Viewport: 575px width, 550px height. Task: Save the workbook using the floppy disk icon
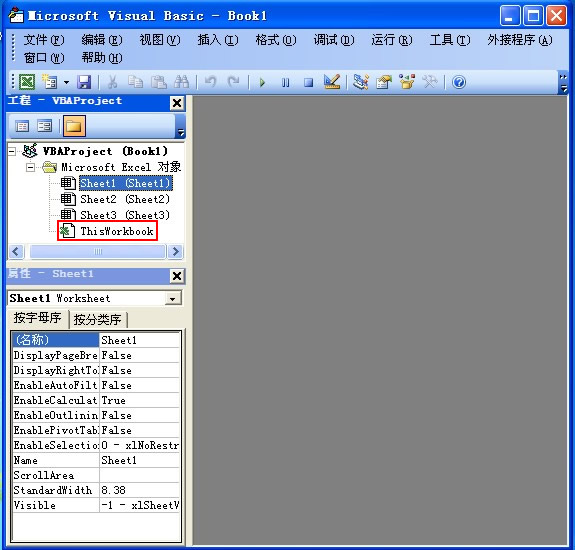point(84,82)
